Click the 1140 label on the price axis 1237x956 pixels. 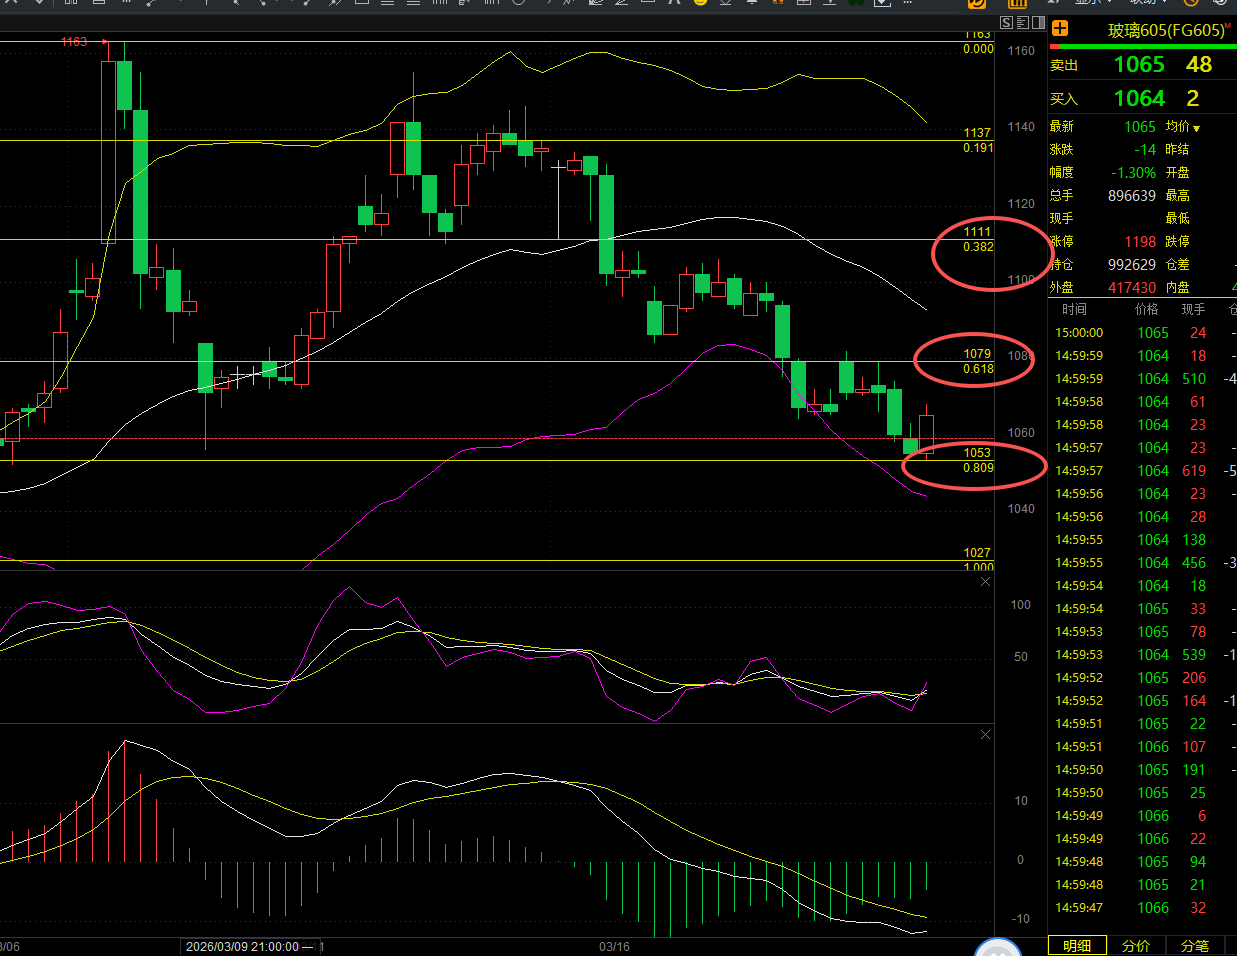pos(1021,127)
